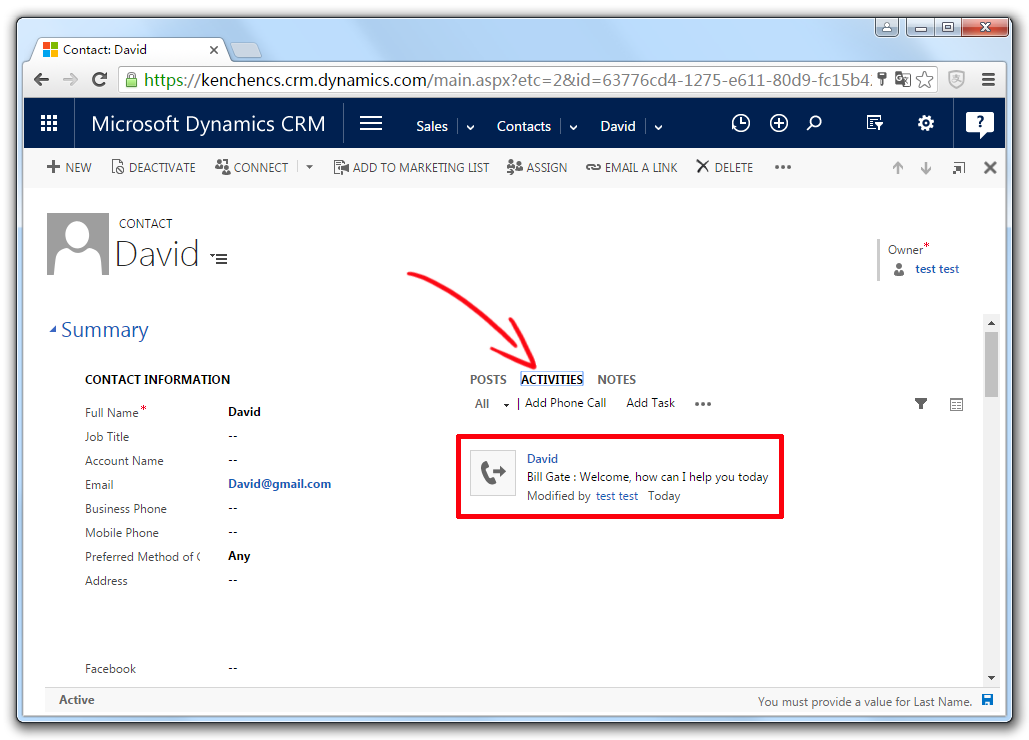Click the Contact: David browser tab
The image size is (1029, 740).
[129, 50]
